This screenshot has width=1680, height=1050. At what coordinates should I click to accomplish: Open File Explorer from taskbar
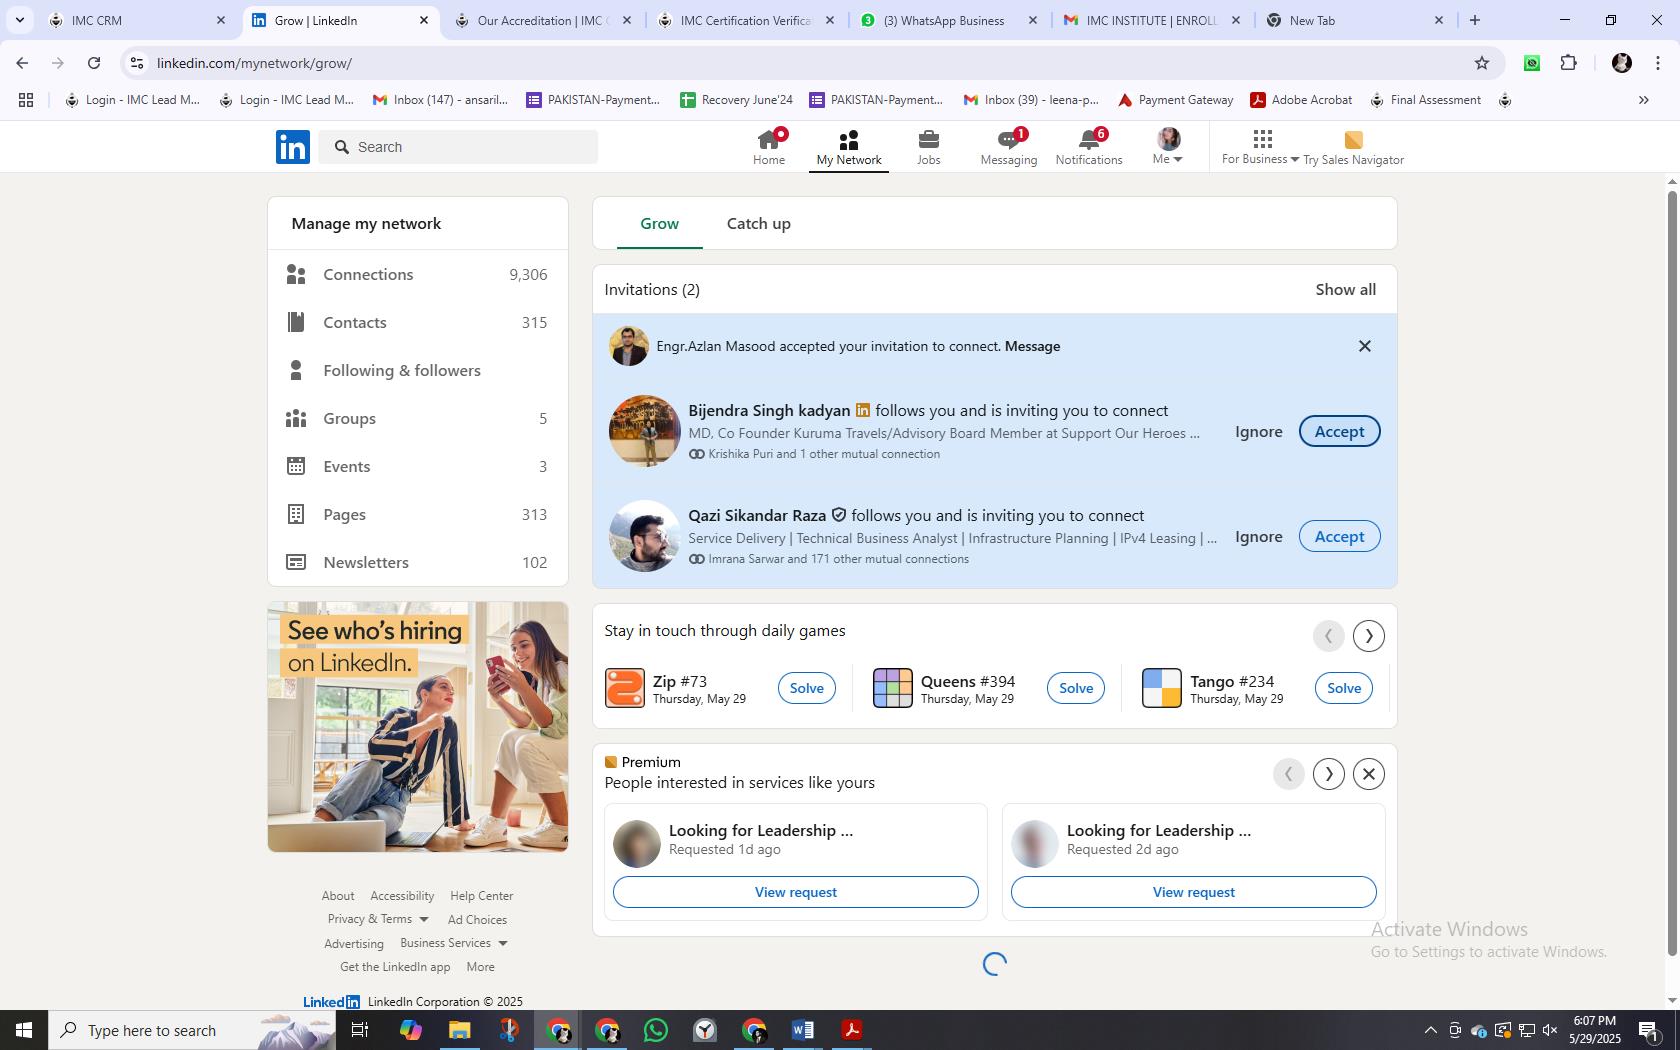tap(459, 1030)
